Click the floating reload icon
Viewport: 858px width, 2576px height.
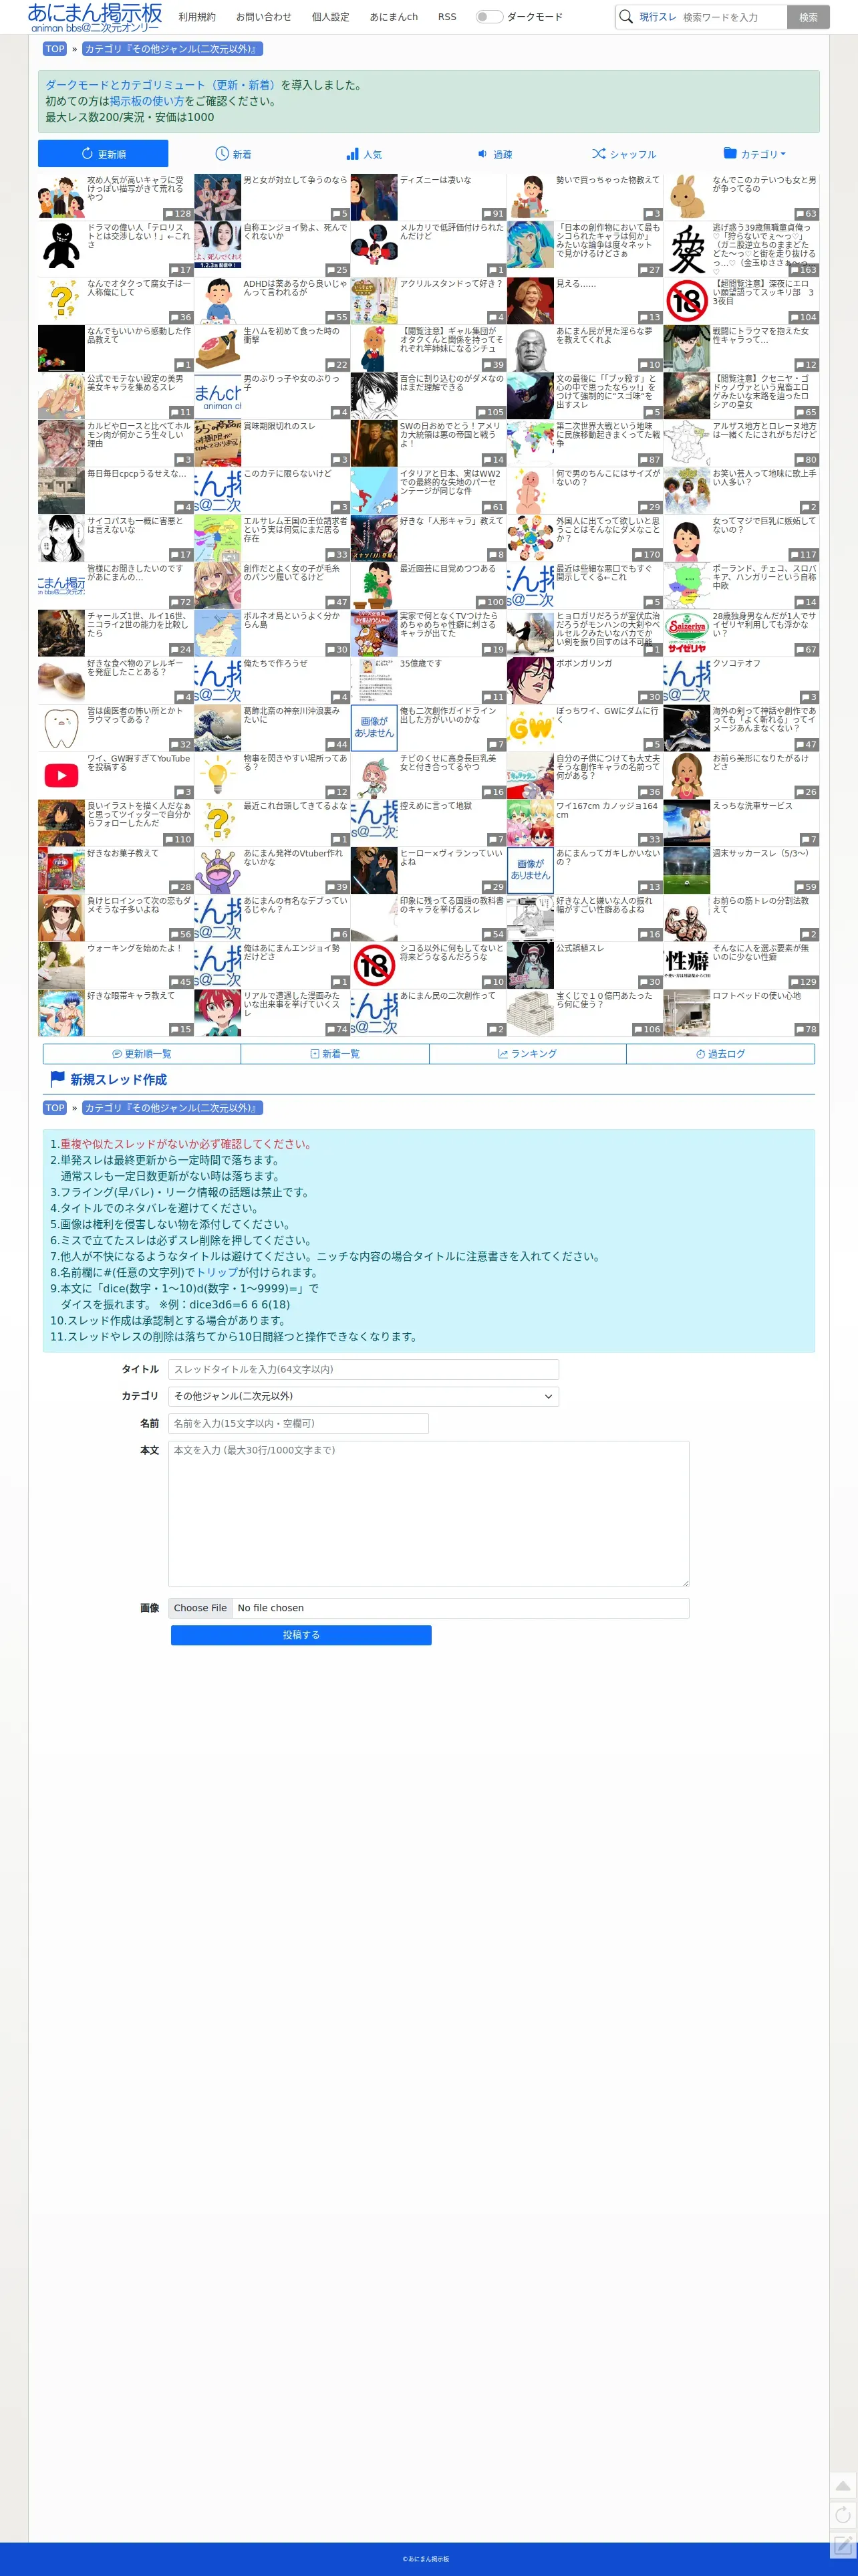coord(843,2514)
